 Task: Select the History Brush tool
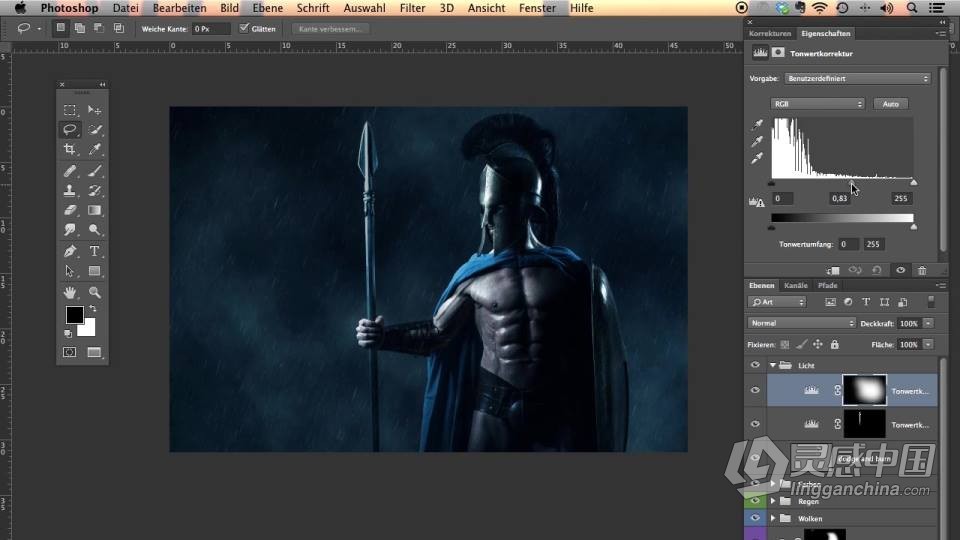click(94, 190)
